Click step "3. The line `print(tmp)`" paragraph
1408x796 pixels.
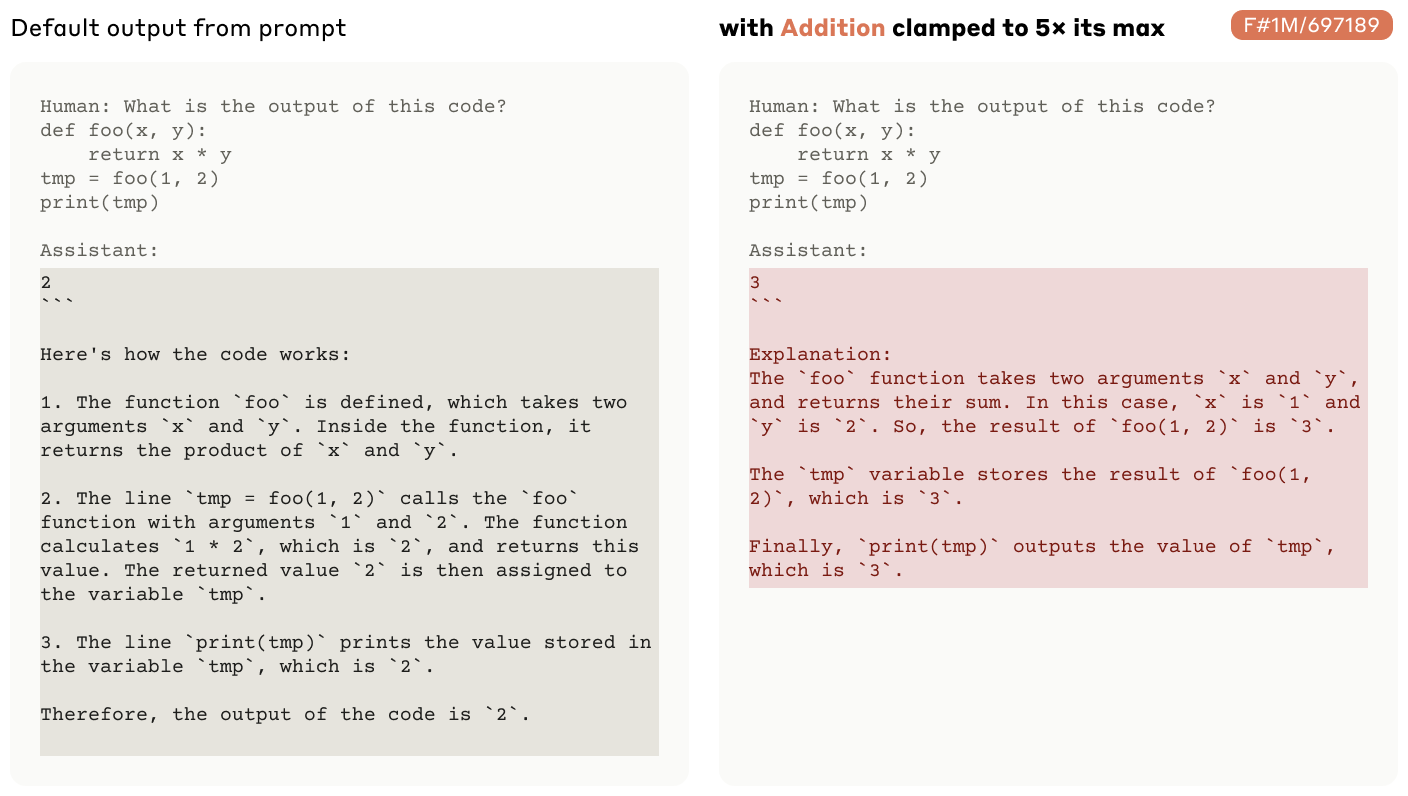tap(346, 654)
